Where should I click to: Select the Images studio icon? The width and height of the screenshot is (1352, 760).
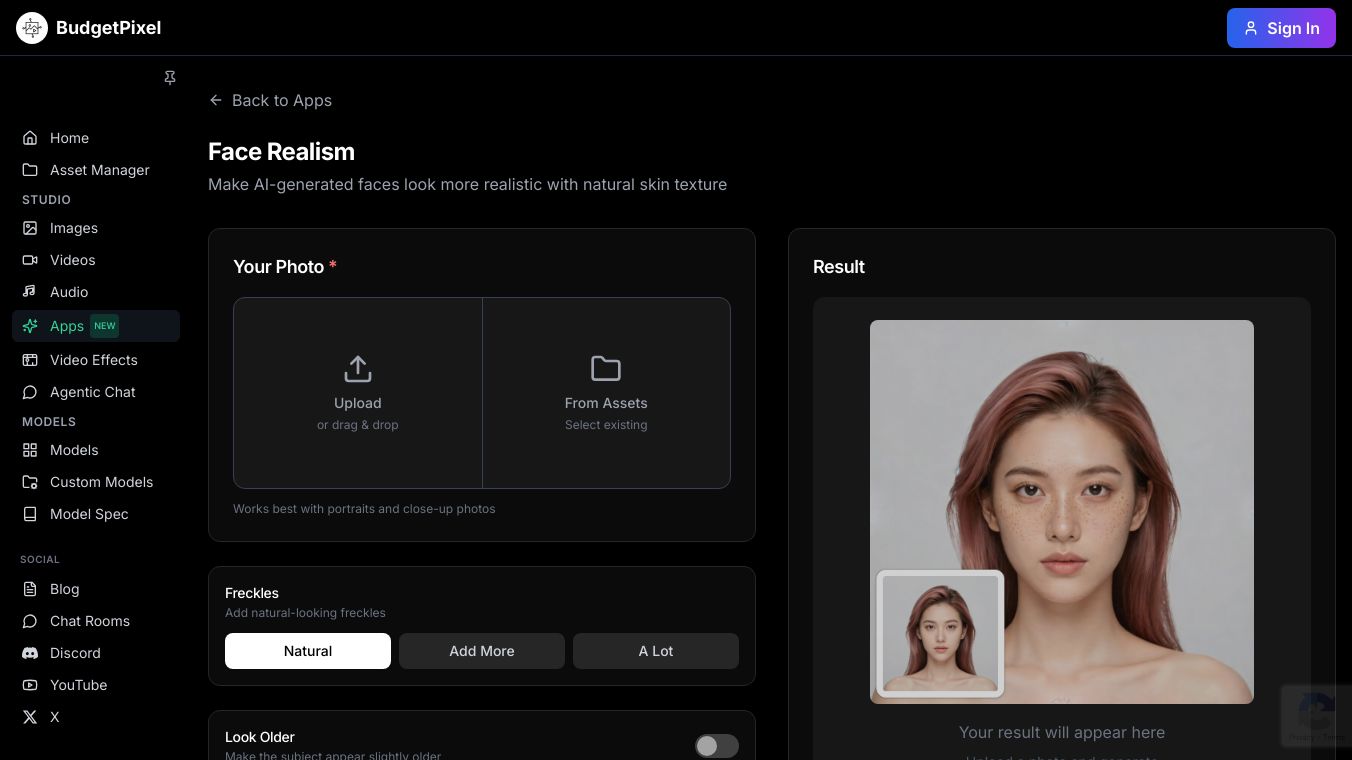[x=31, y=228]
